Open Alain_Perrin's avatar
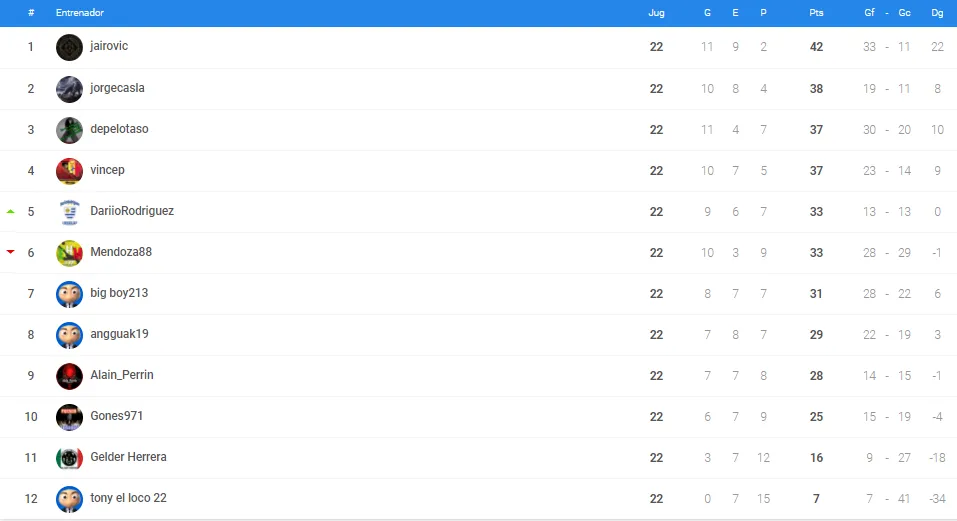 pyautogui.click(x=69, y=376)
